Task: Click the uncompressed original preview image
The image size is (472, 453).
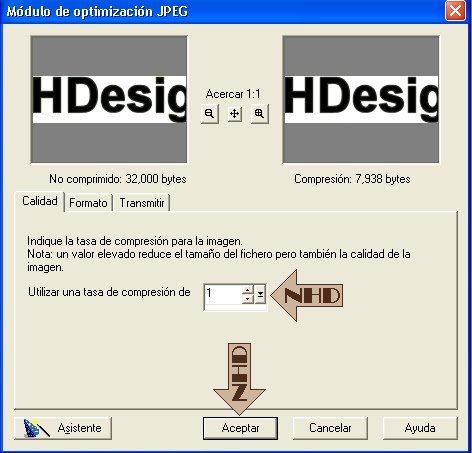Action: (x=109, y=99)
